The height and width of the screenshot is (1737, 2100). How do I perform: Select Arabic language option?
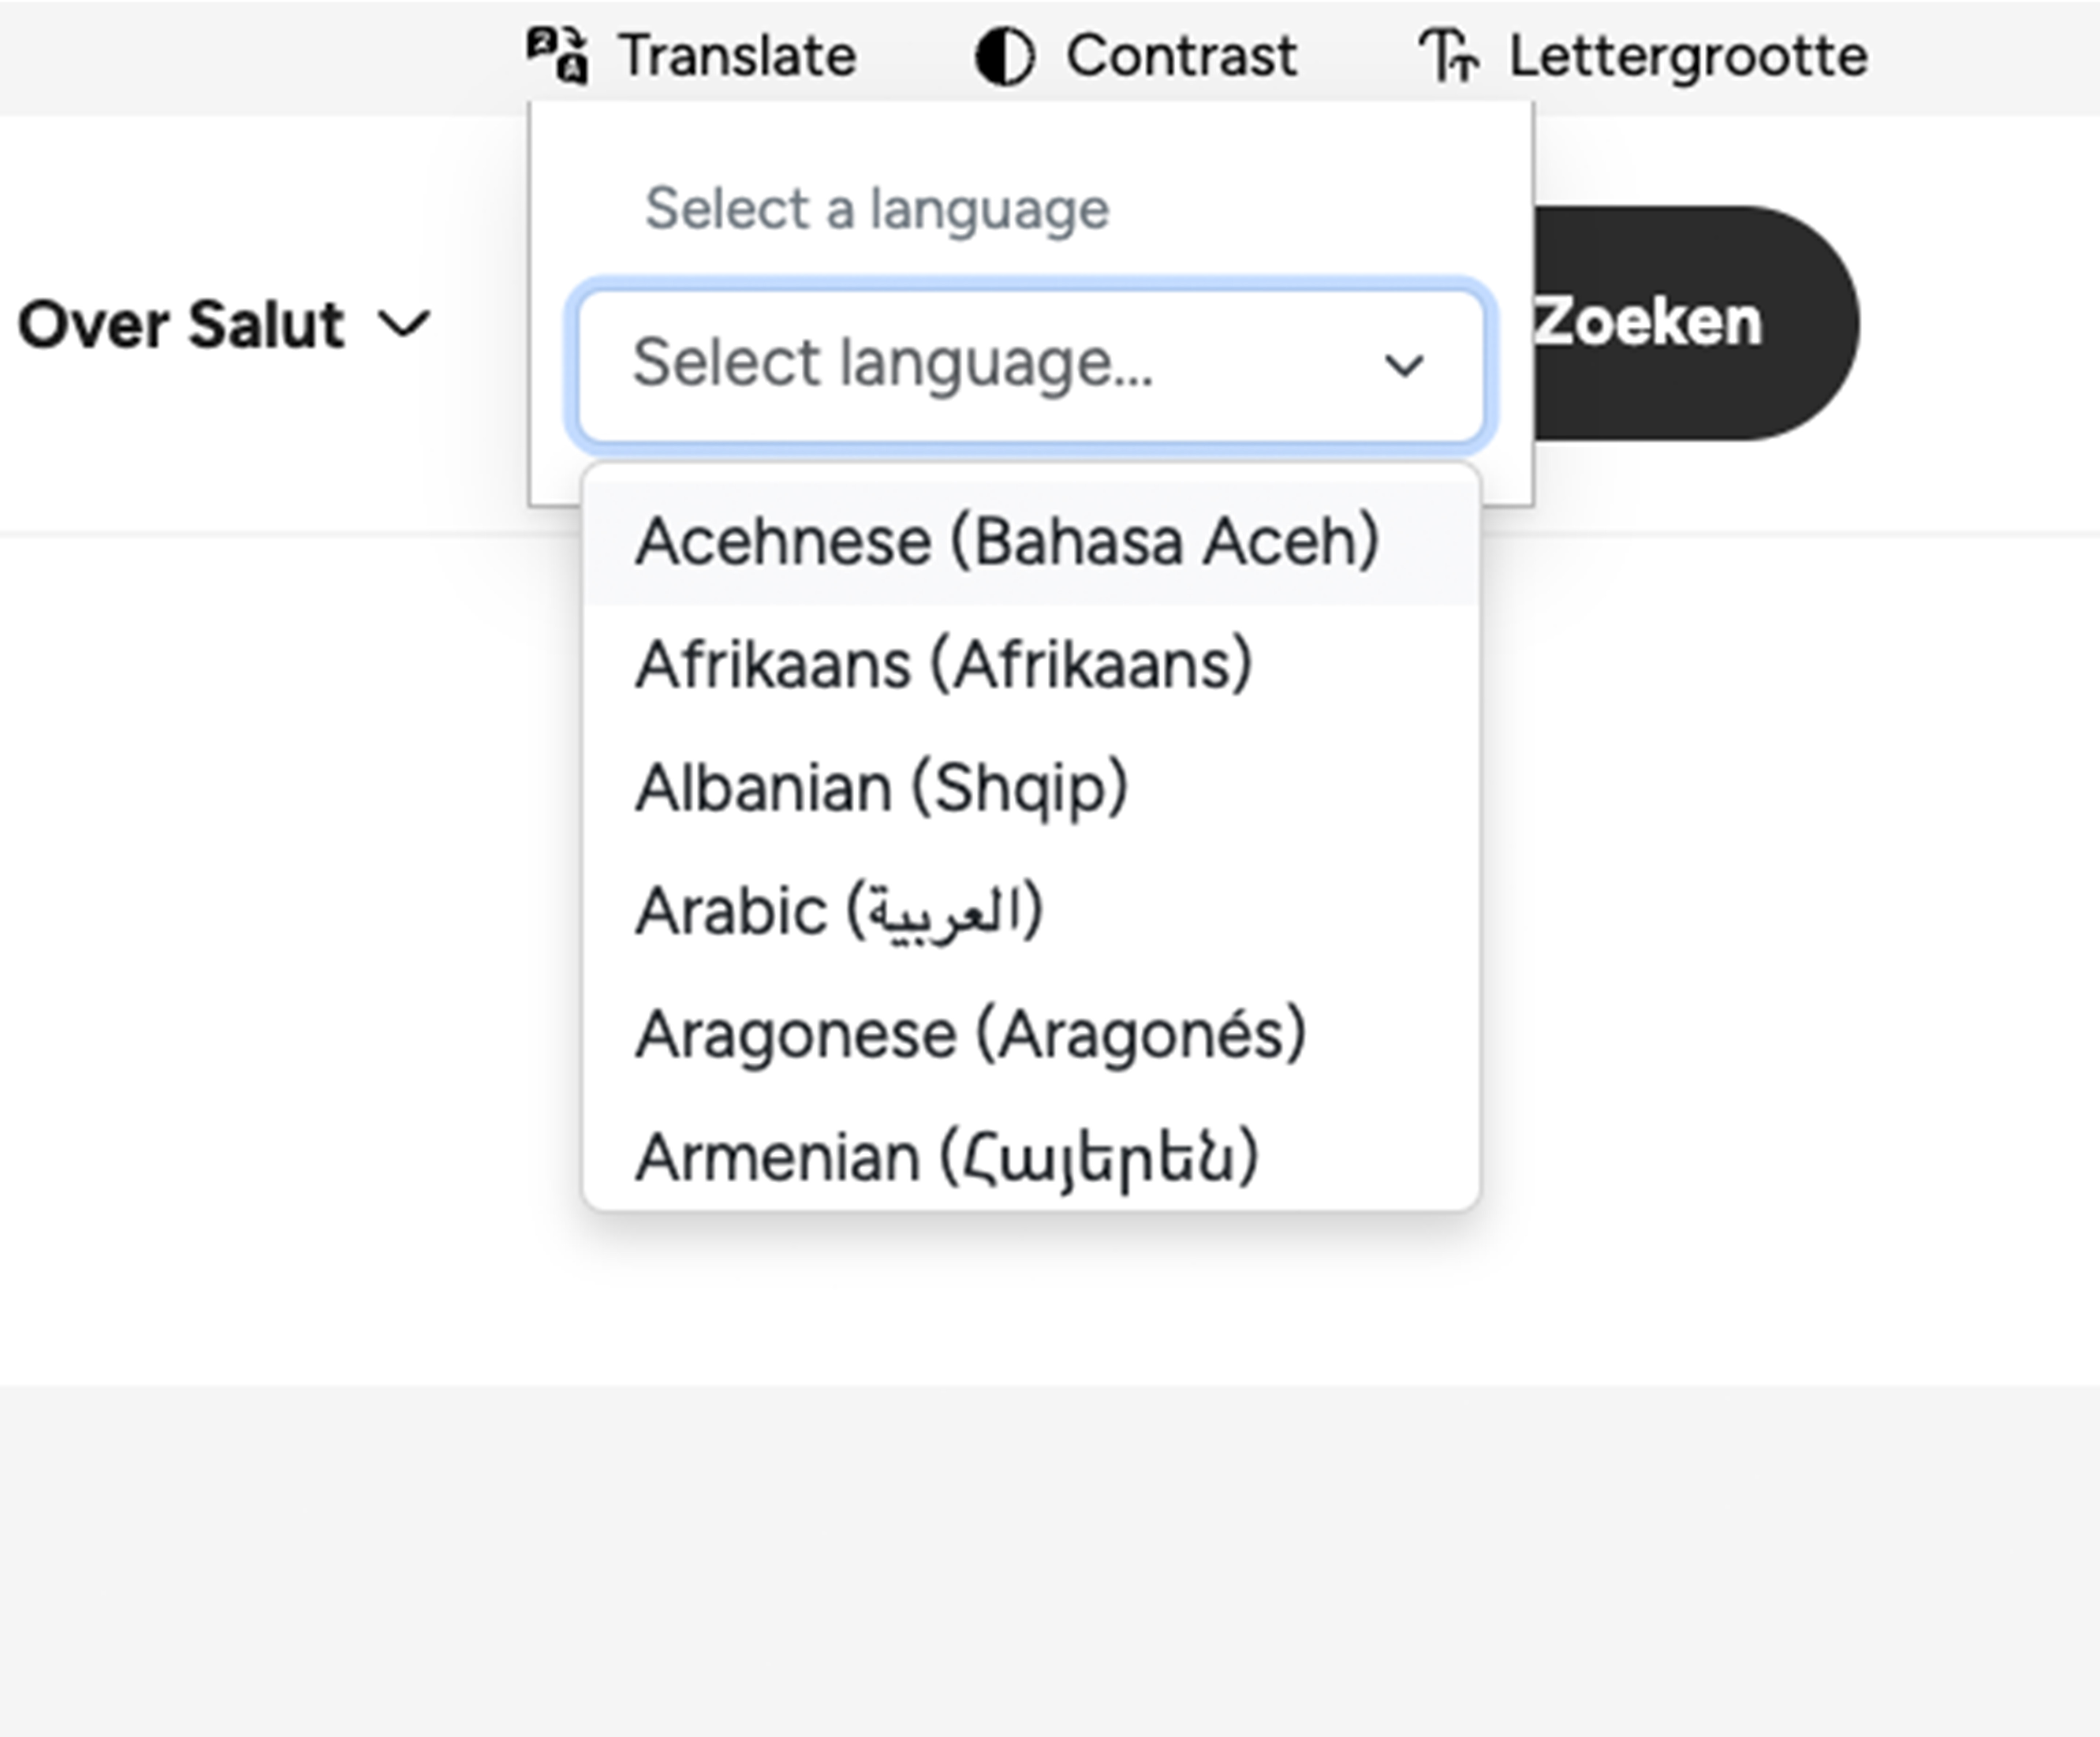[1031, 911]
